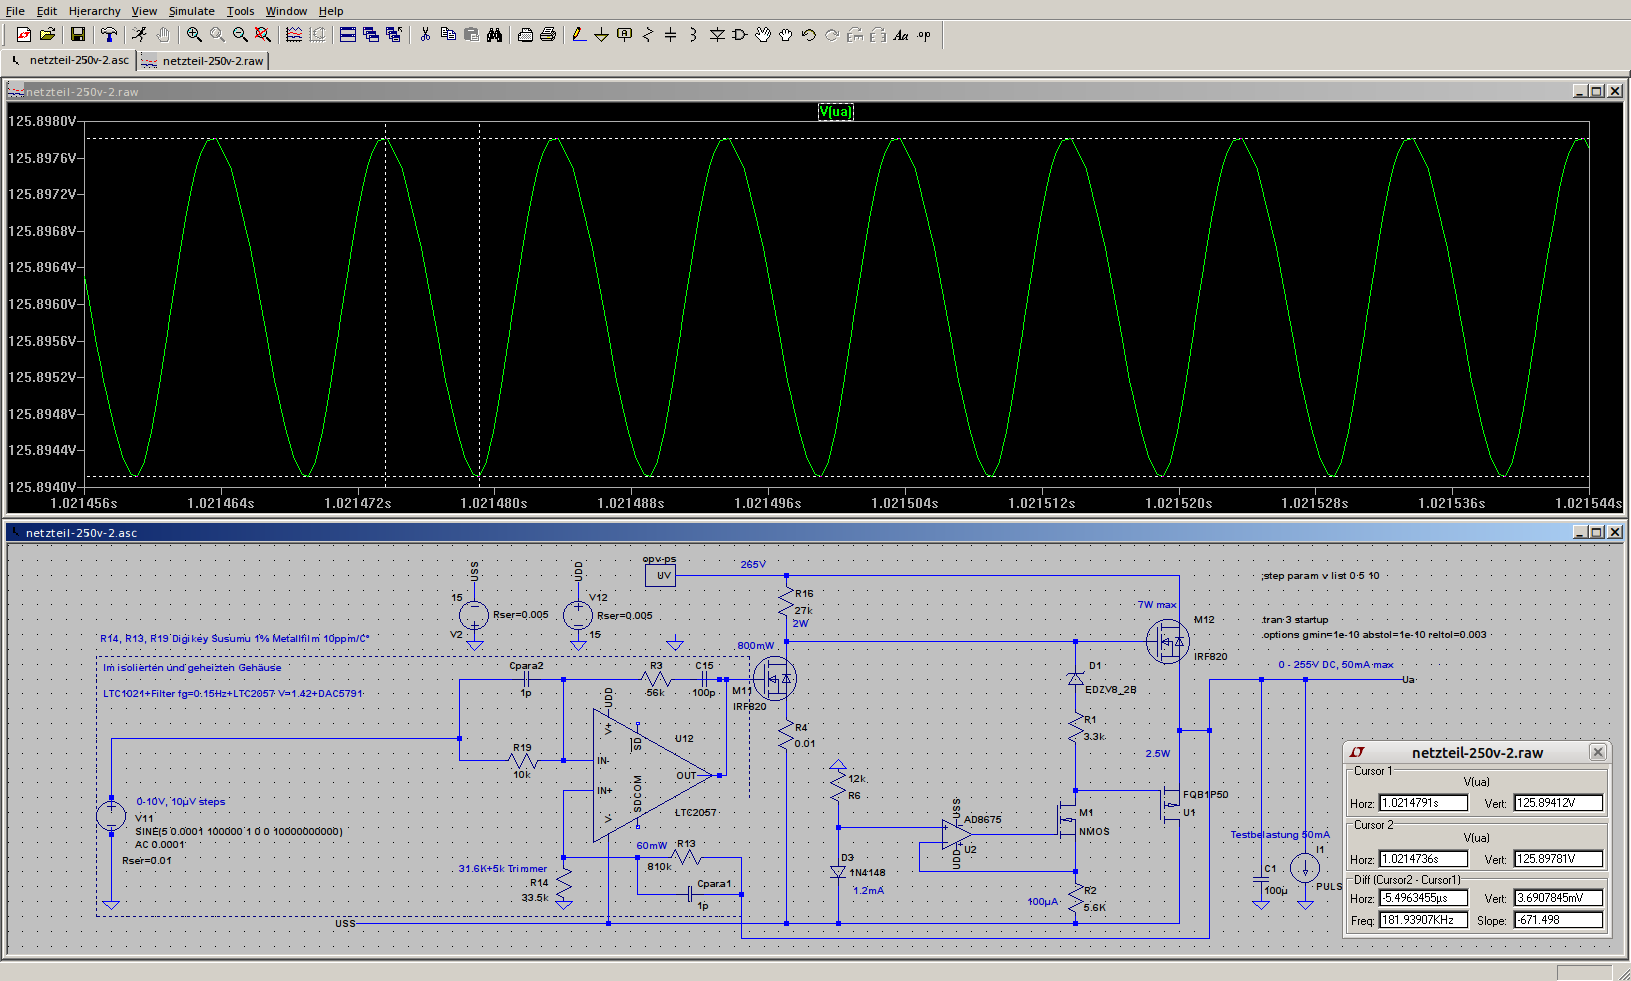Click the Diff Horz field
Screen dimensions: 1631x981
pyautogui.click(x=1424, y=898)
